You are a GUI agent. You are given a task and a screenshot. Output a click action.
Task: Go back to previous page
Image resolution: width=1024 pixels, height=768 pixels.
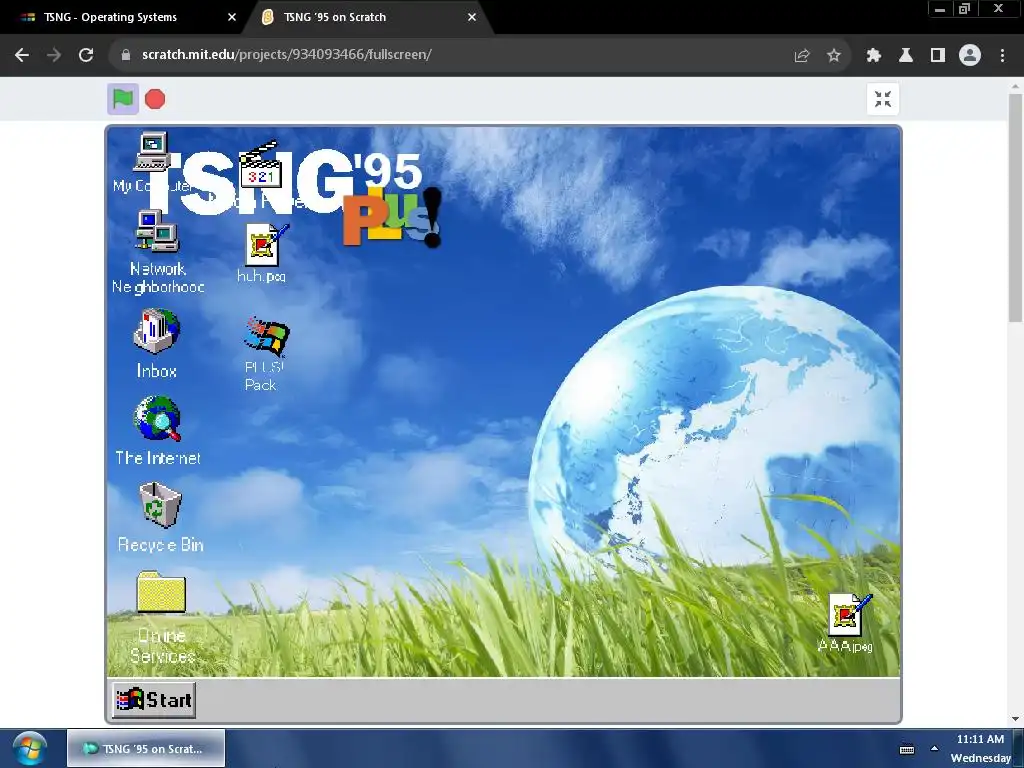(22, 55)
